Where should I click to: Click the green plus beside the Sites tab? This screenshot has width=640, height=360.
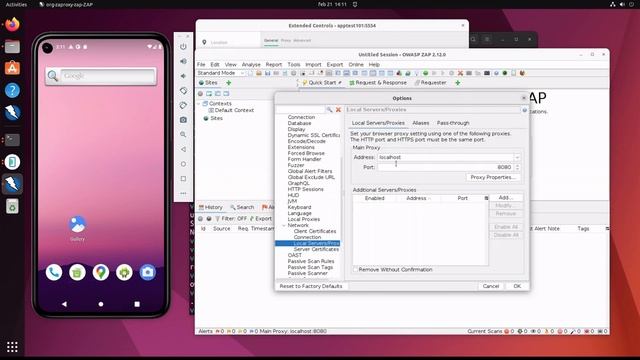(x=229, y=83)
